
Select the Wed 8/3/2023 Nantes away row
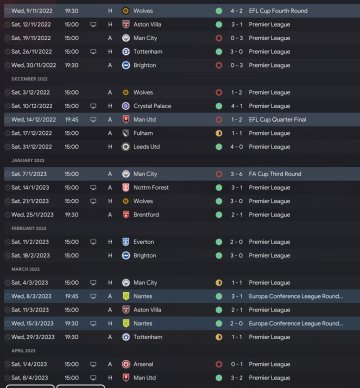tap(182, 296)
